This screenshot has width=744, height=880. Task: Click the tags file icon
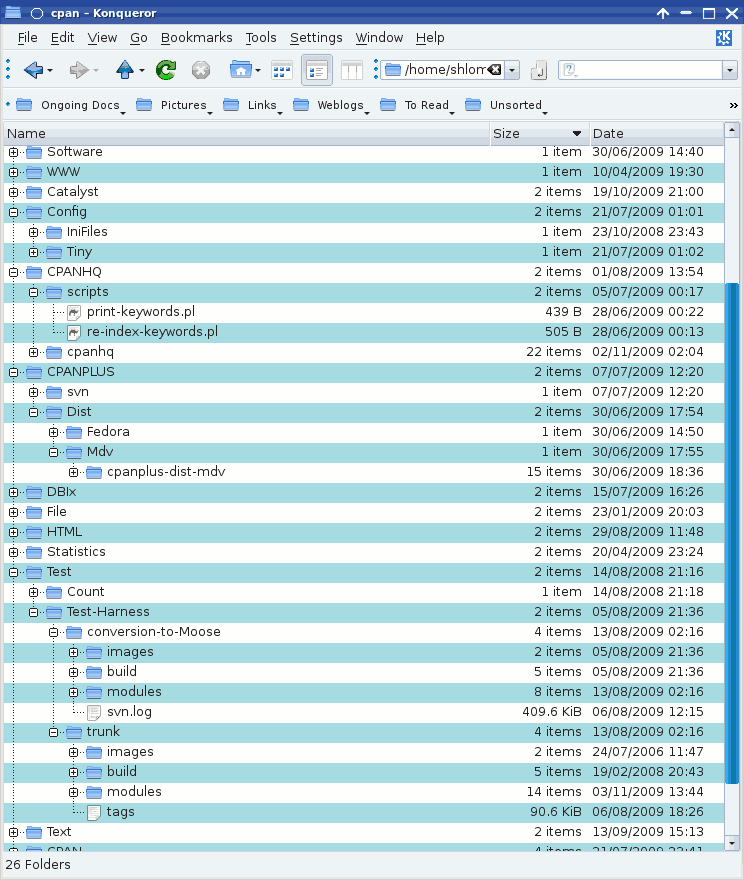click(94, 812)
